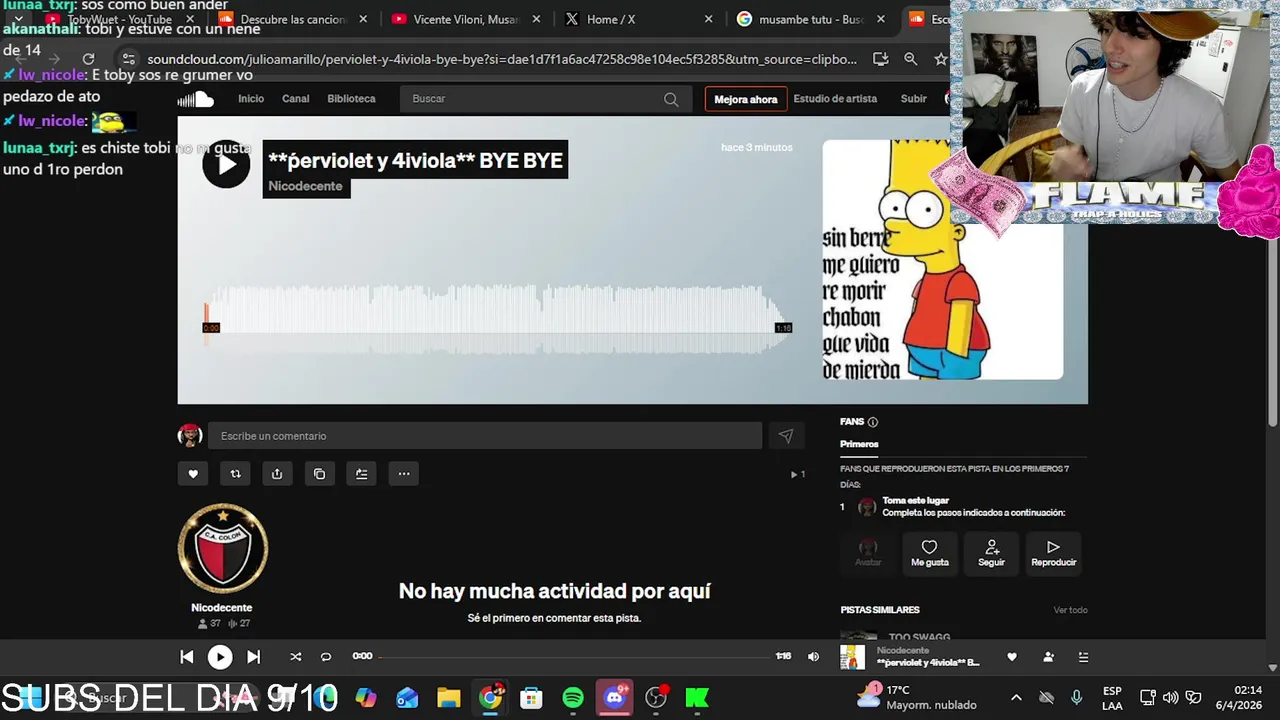Switch to the Home / X tab
Image resolution: width=1280 pixels, height=720 pixels.
tap(637, 19)
